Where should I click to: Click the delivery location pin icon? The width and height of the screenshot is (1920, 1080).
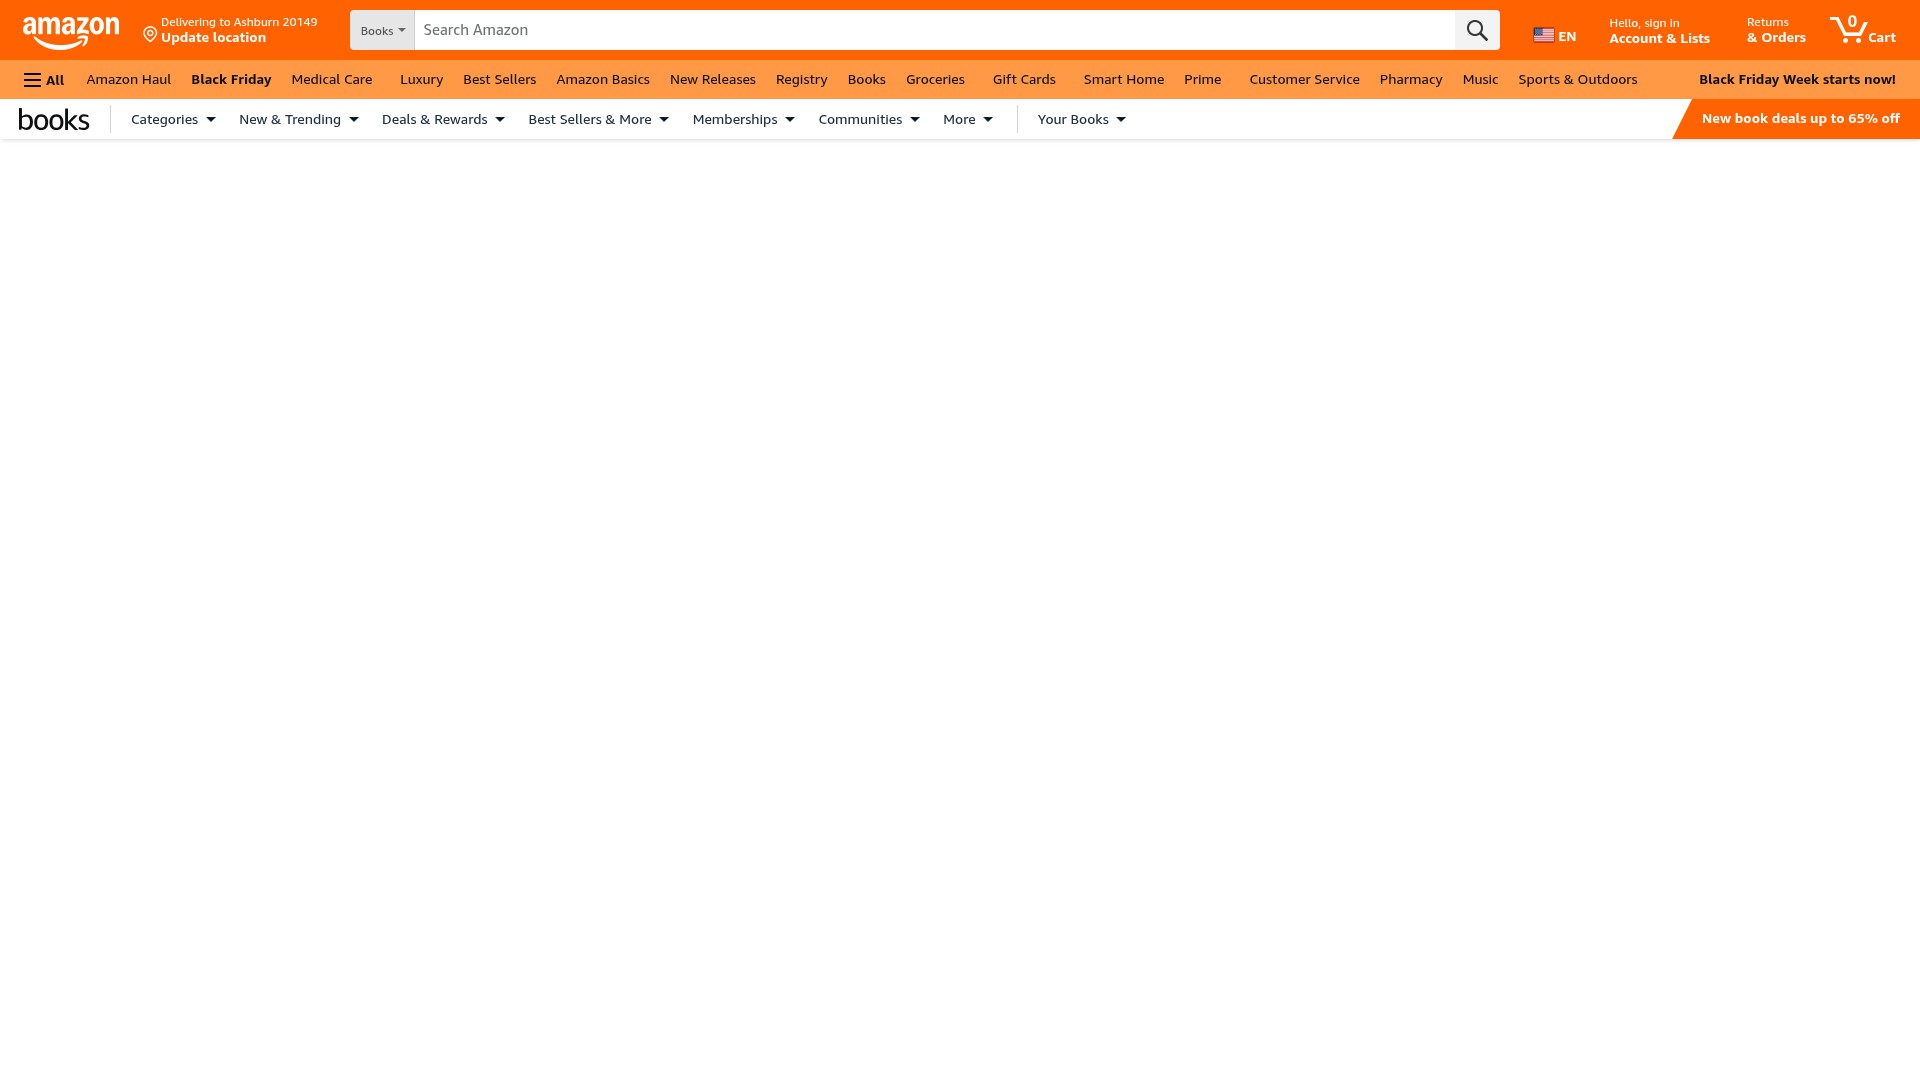click(150, 35)
